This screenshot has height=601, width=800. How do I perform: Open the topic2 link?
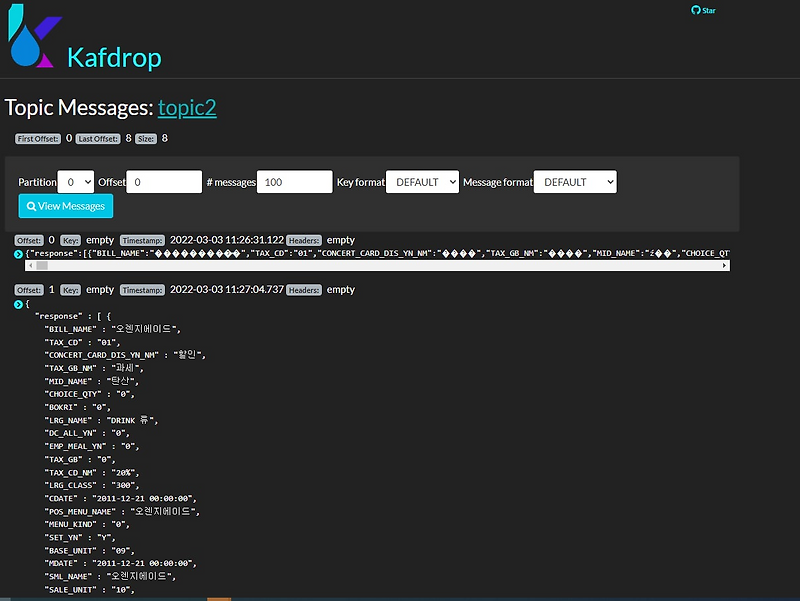[x=187, y=107]
